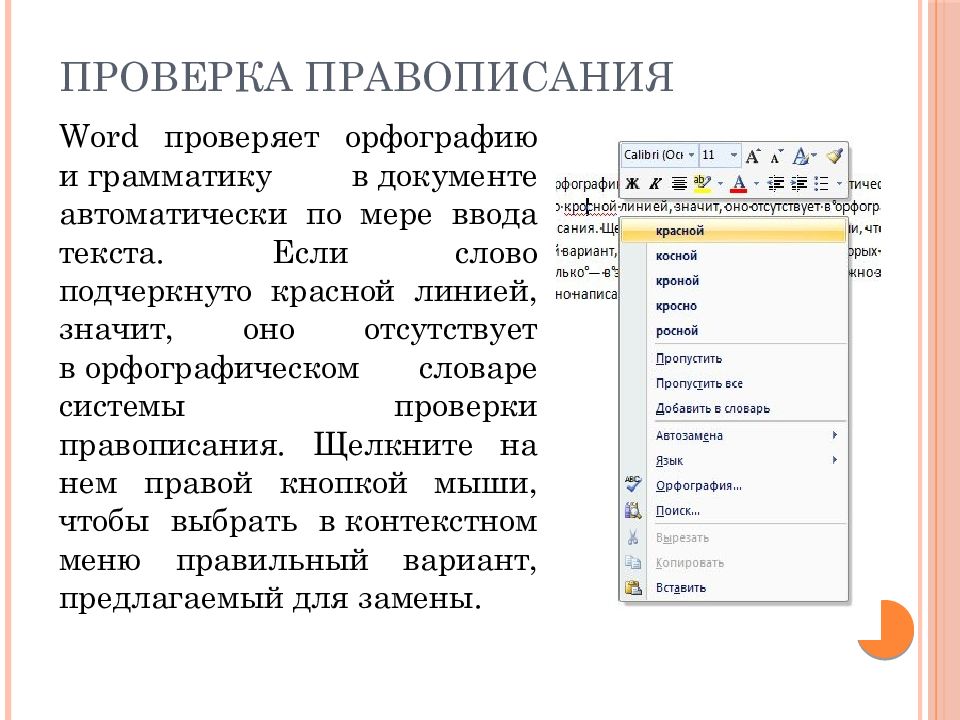
Task: Click the misspelled word 'кросной' in the document
Action: pyautogui.click(x=590, y=207)
